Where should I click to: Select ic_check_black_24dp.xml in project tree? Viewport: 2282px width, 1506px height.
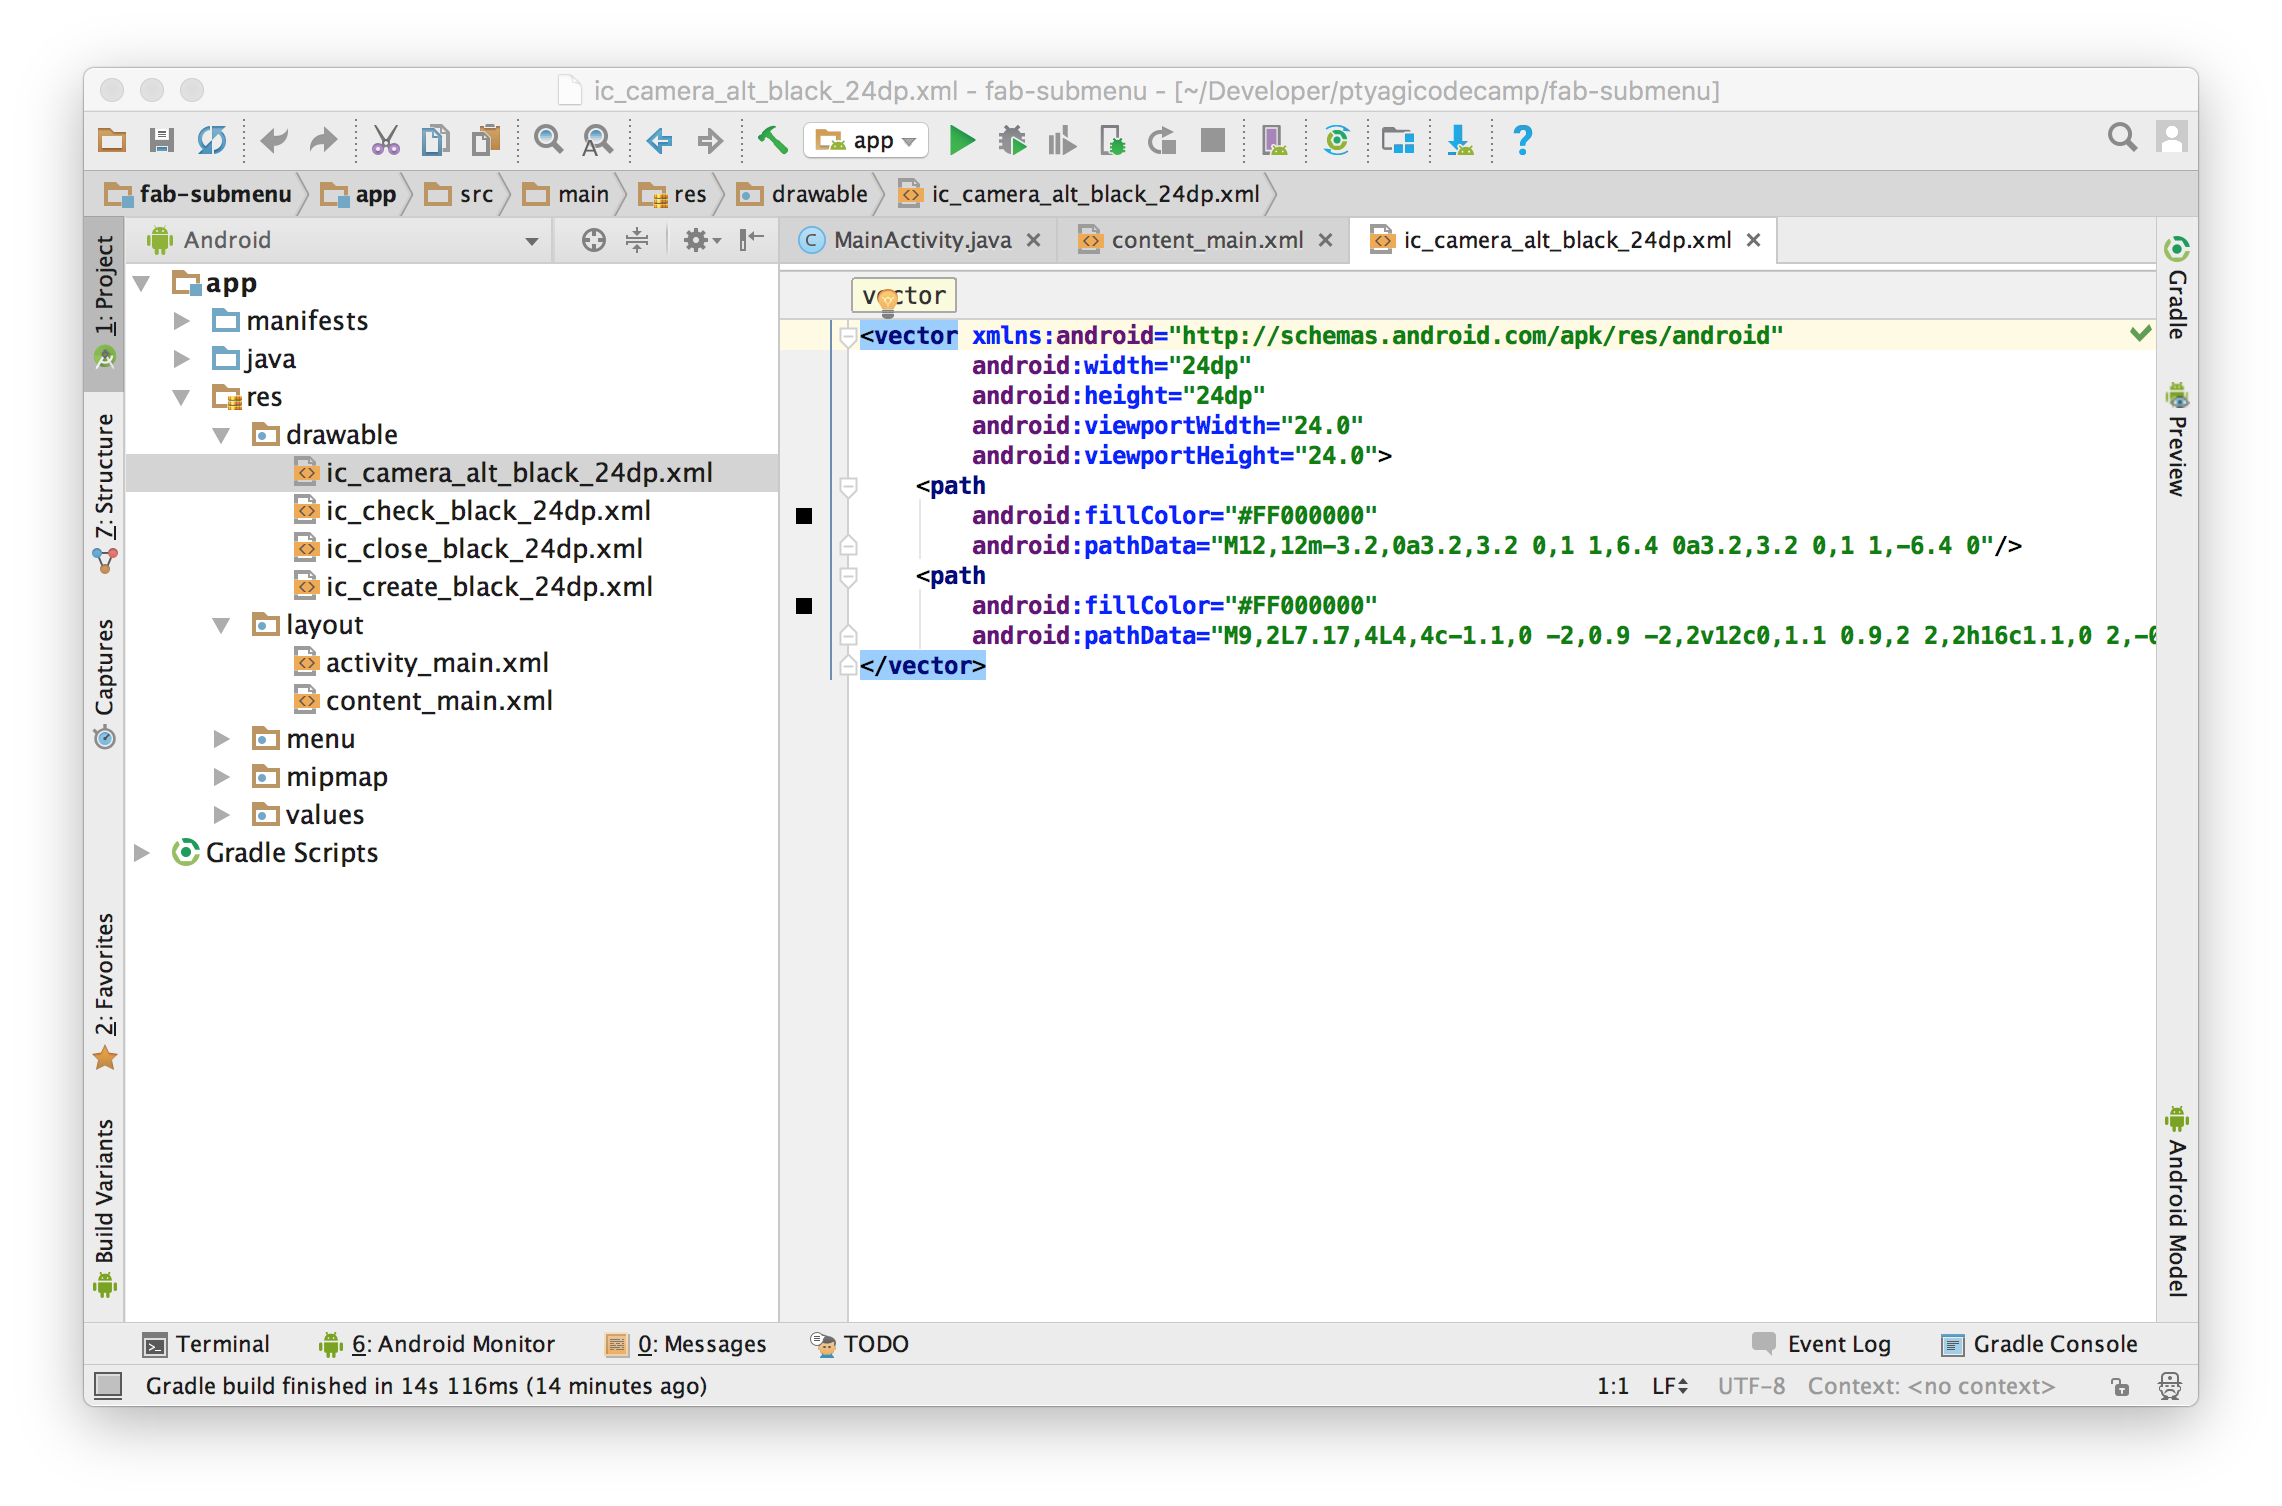[x=488, y=511]
